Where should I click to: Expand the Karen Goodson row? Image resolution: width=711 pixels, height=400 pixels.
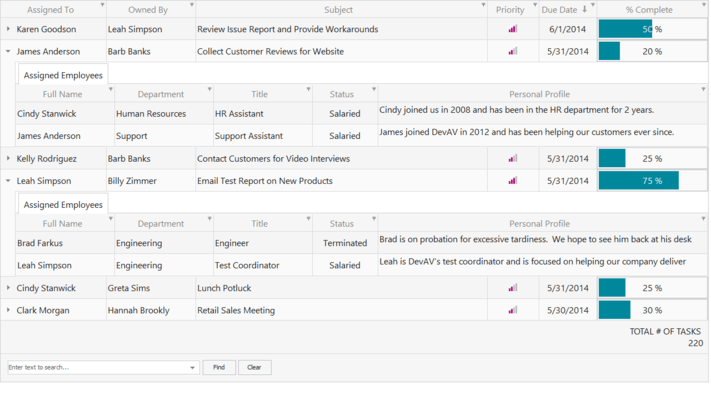tap(8, 29)
